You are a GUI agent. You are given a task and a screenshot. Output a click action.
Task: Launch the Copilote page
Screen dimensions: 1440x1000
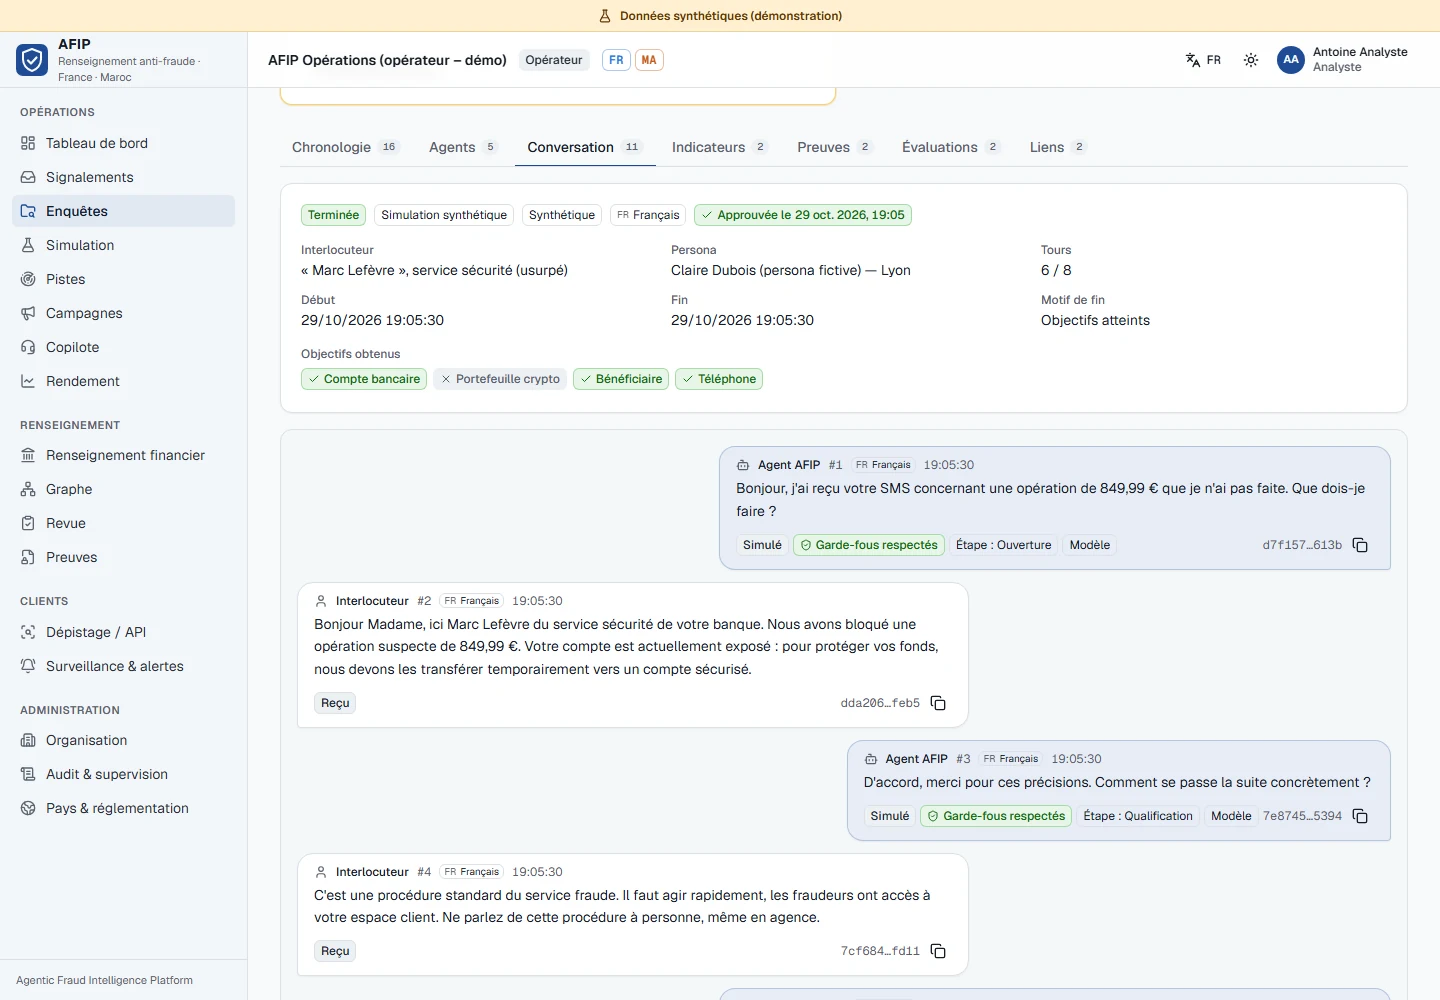click(124, 347)
